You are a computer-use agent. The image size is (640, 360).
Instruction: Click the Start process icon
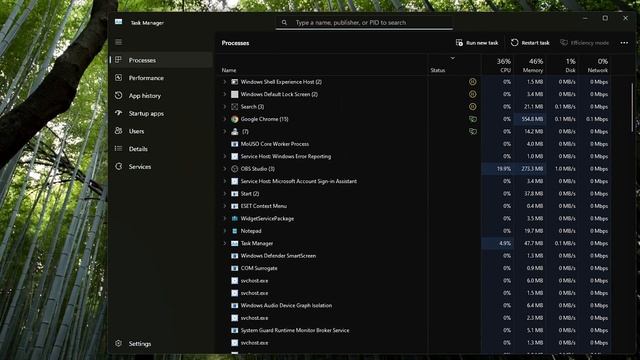pos(235,193)
